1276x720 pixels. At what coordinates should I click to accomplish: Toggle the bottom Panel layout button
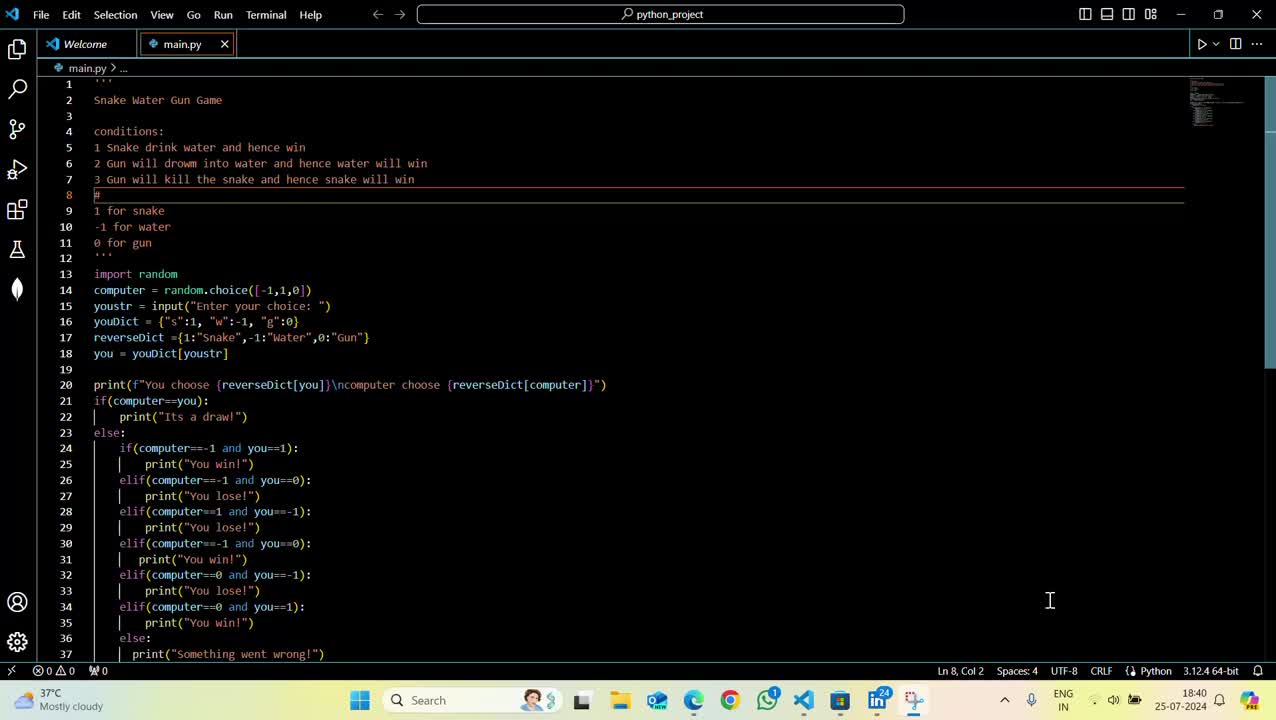click(x=1107, y=15)
